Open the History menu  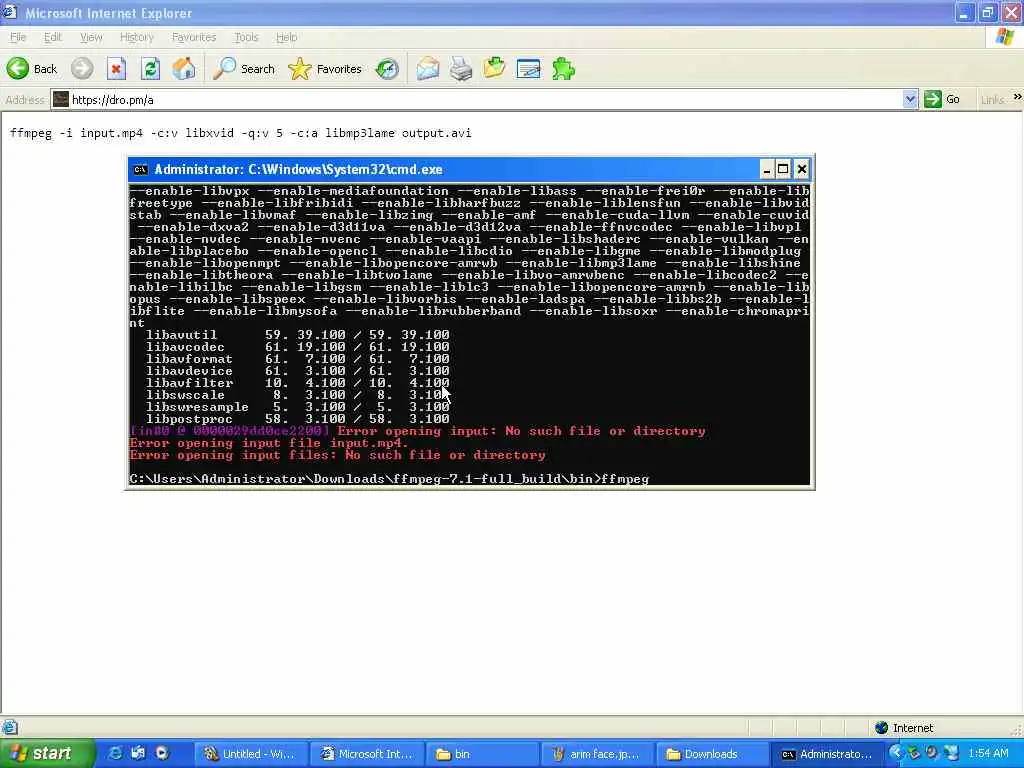pyautogui.click(x=136, y=37)
